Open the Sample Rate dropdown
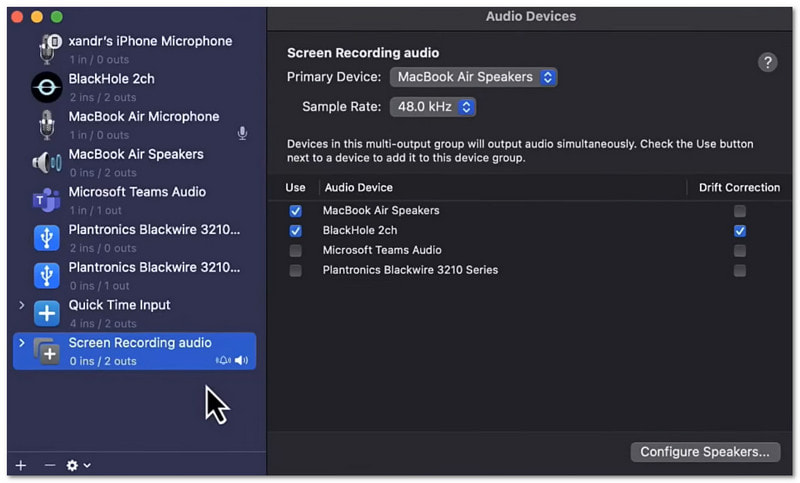The height and width of the screenshot is (483, 800). (x=433, y=107)
